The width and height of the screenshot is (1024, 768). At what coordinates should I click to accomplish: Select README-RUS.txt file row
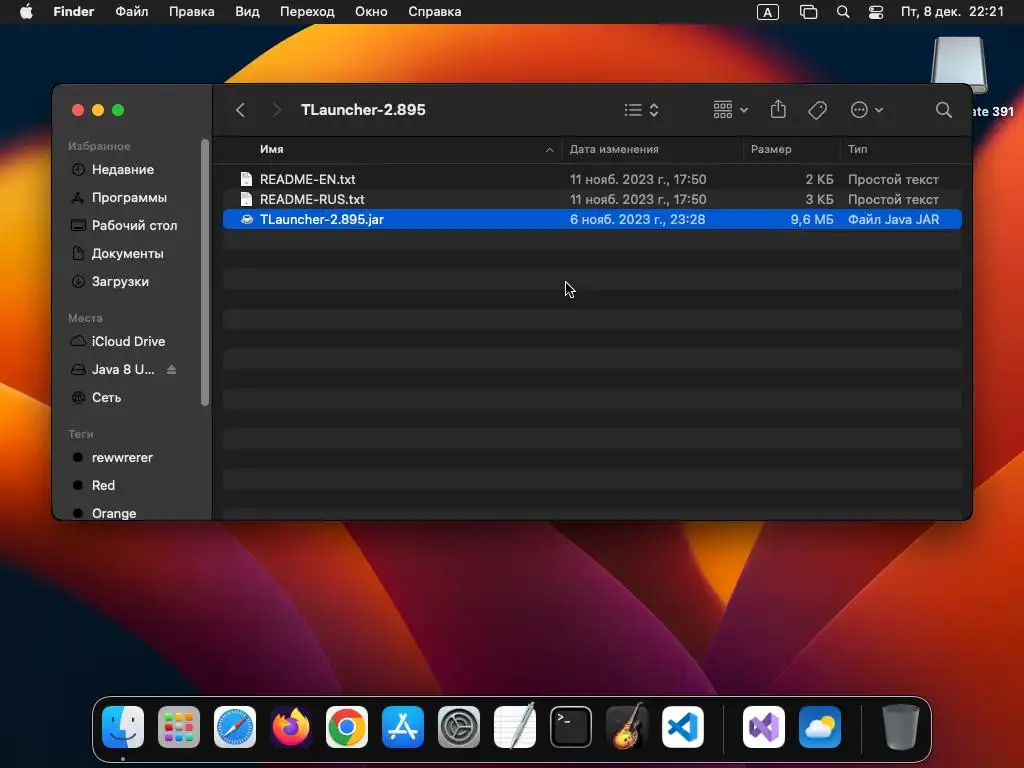592,199
